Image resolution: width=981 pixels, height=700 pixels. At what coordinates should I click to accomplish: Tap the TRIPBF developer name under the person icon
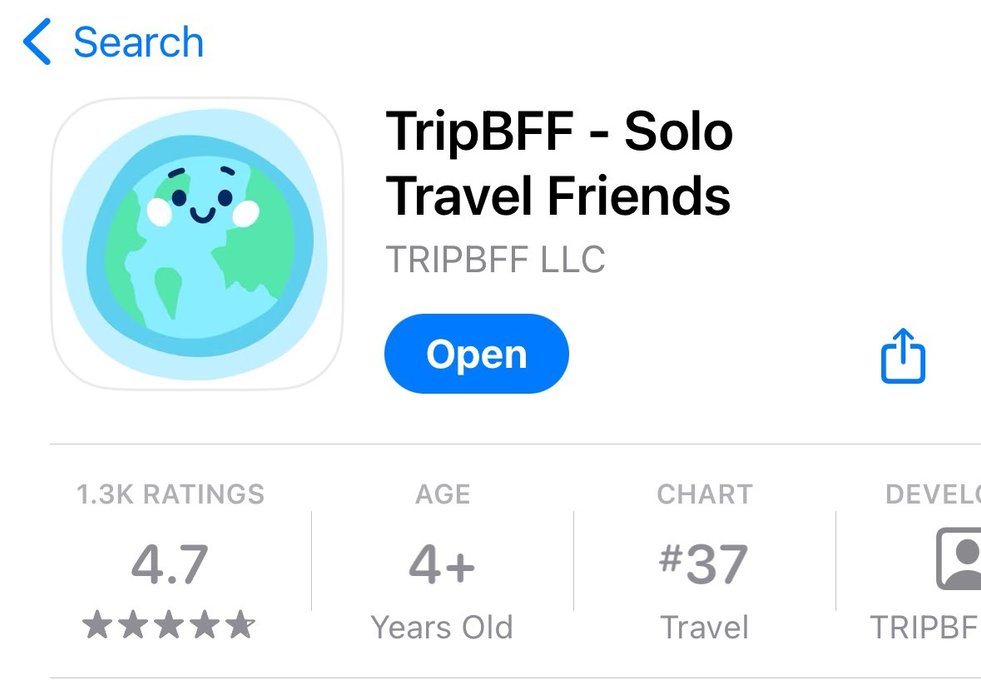pos(925,627)
